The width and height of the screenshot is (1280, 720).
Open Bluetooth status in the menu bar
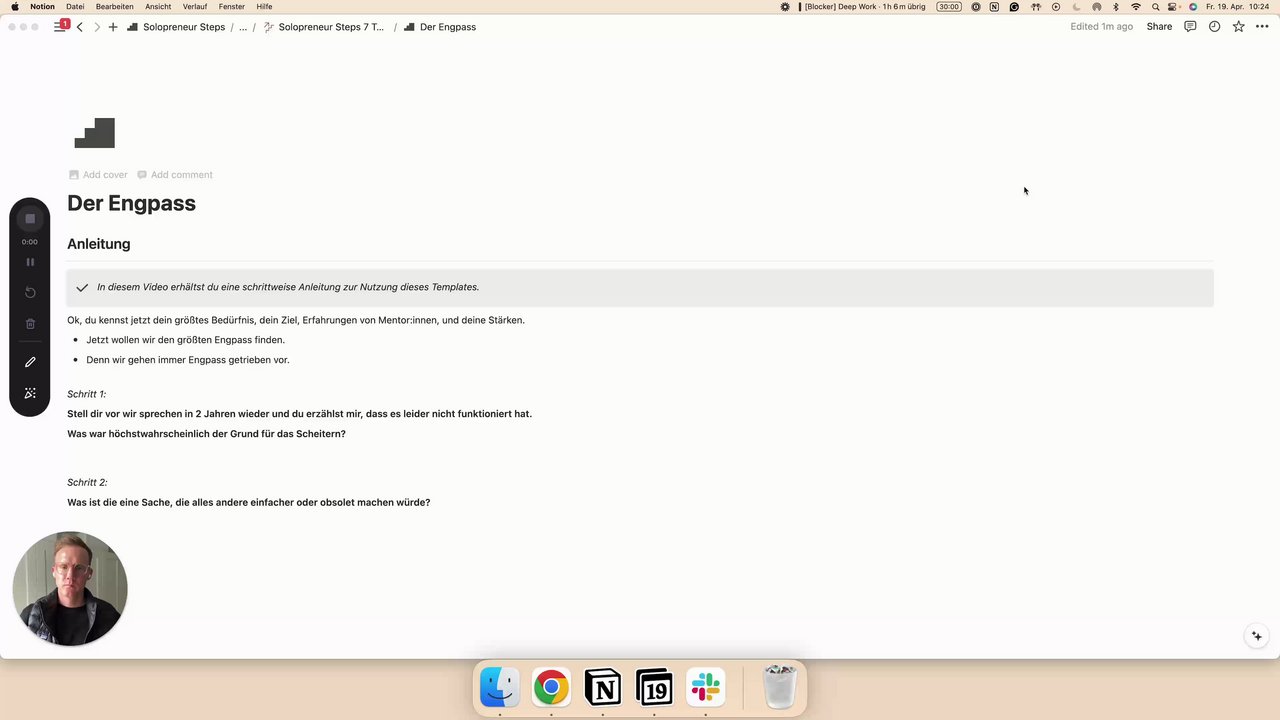1116,6
